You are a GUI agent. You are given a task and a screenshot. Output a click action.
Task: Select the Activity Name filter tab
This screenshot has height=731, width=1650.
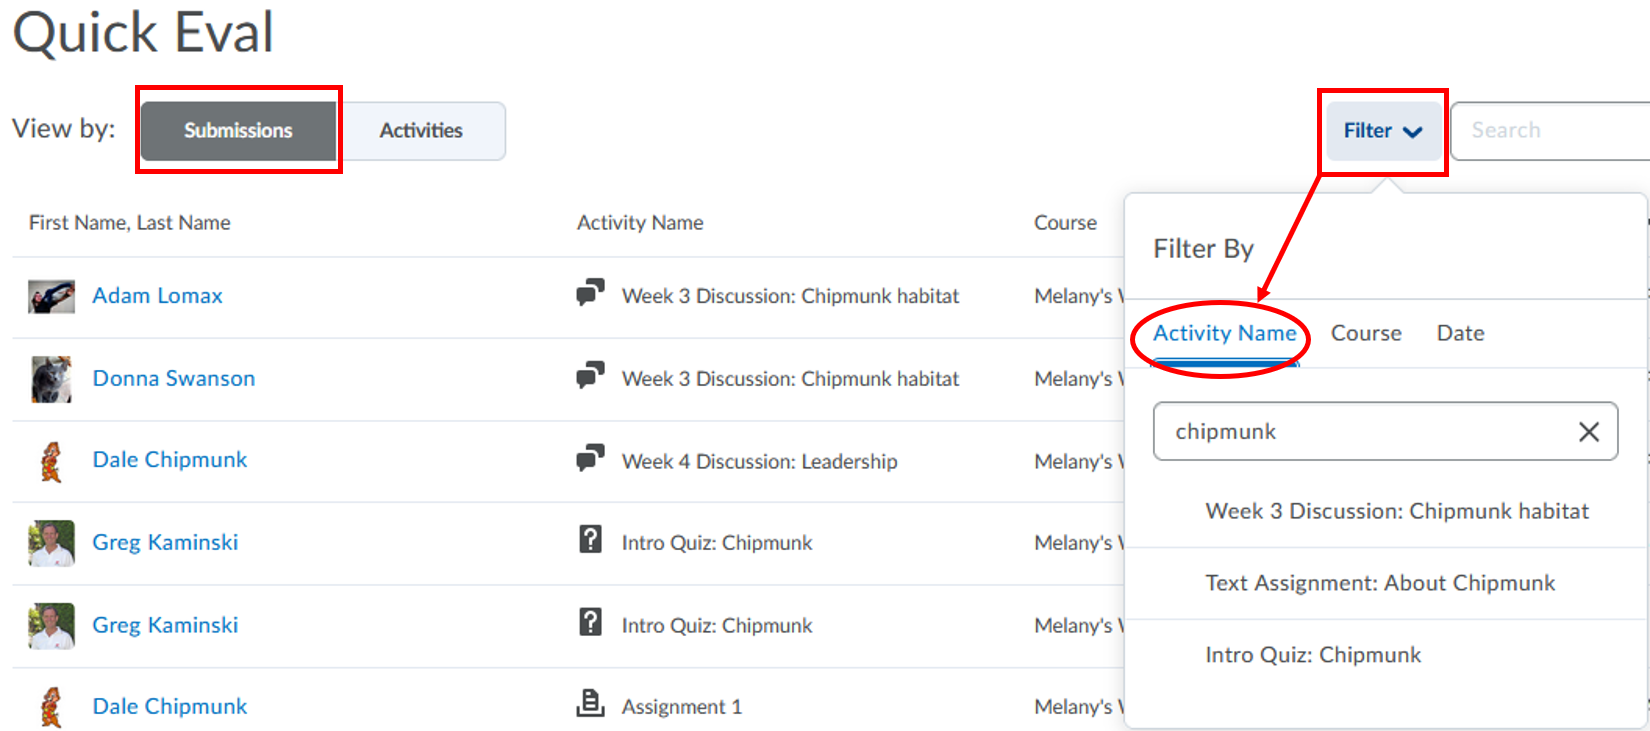click(x=1225, y=333)
